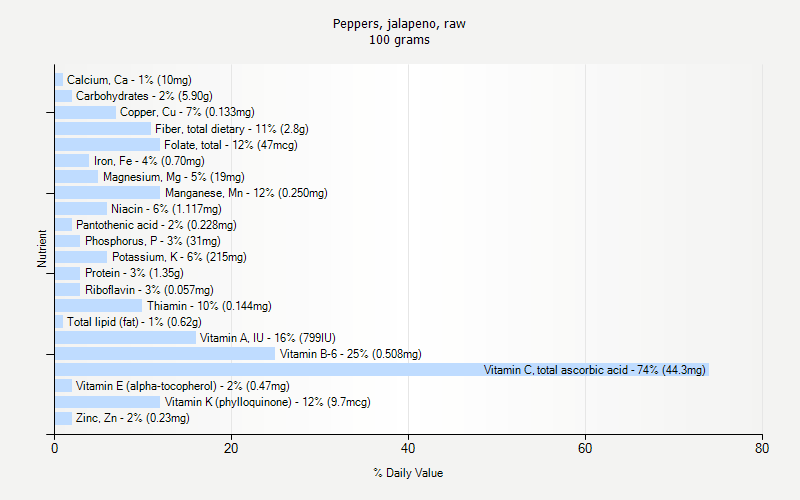Click the Potassium, K 6% label

click(179, 257)
